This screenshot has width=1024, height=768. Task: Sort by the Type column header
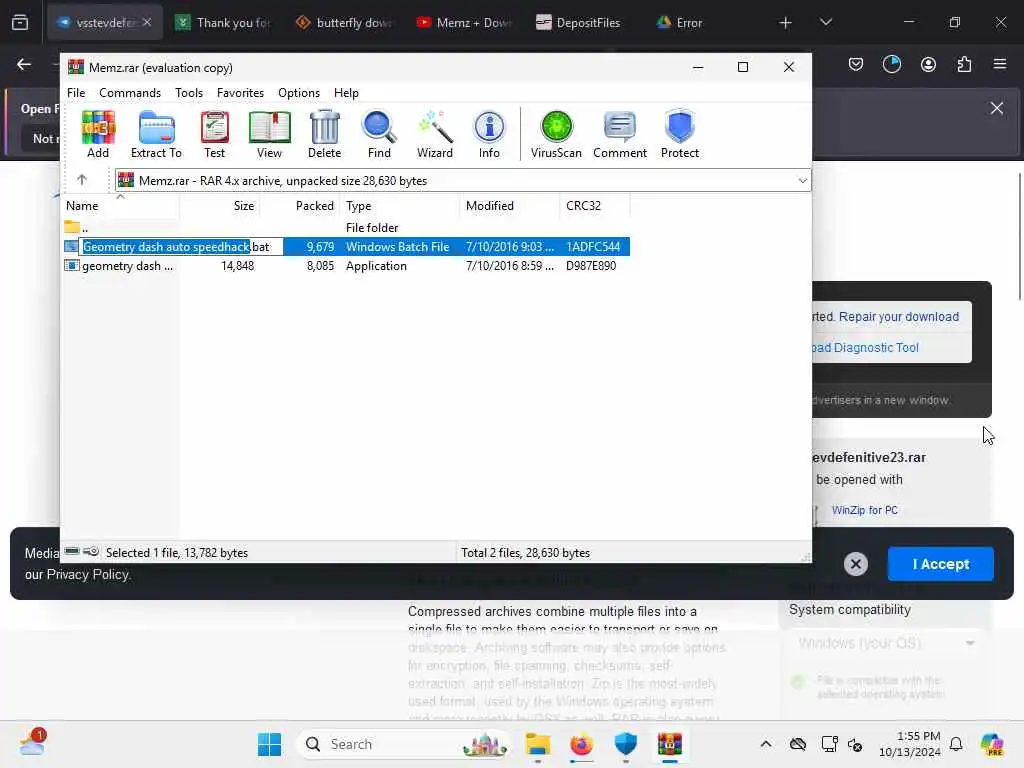(x=400, y=206)
